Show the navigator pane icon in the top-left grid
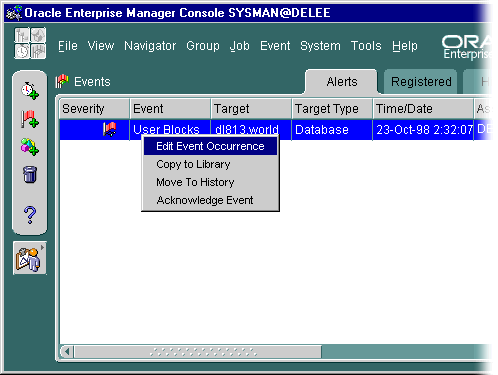498x375 pixels. pyautogui.click(x=22, y=36)
